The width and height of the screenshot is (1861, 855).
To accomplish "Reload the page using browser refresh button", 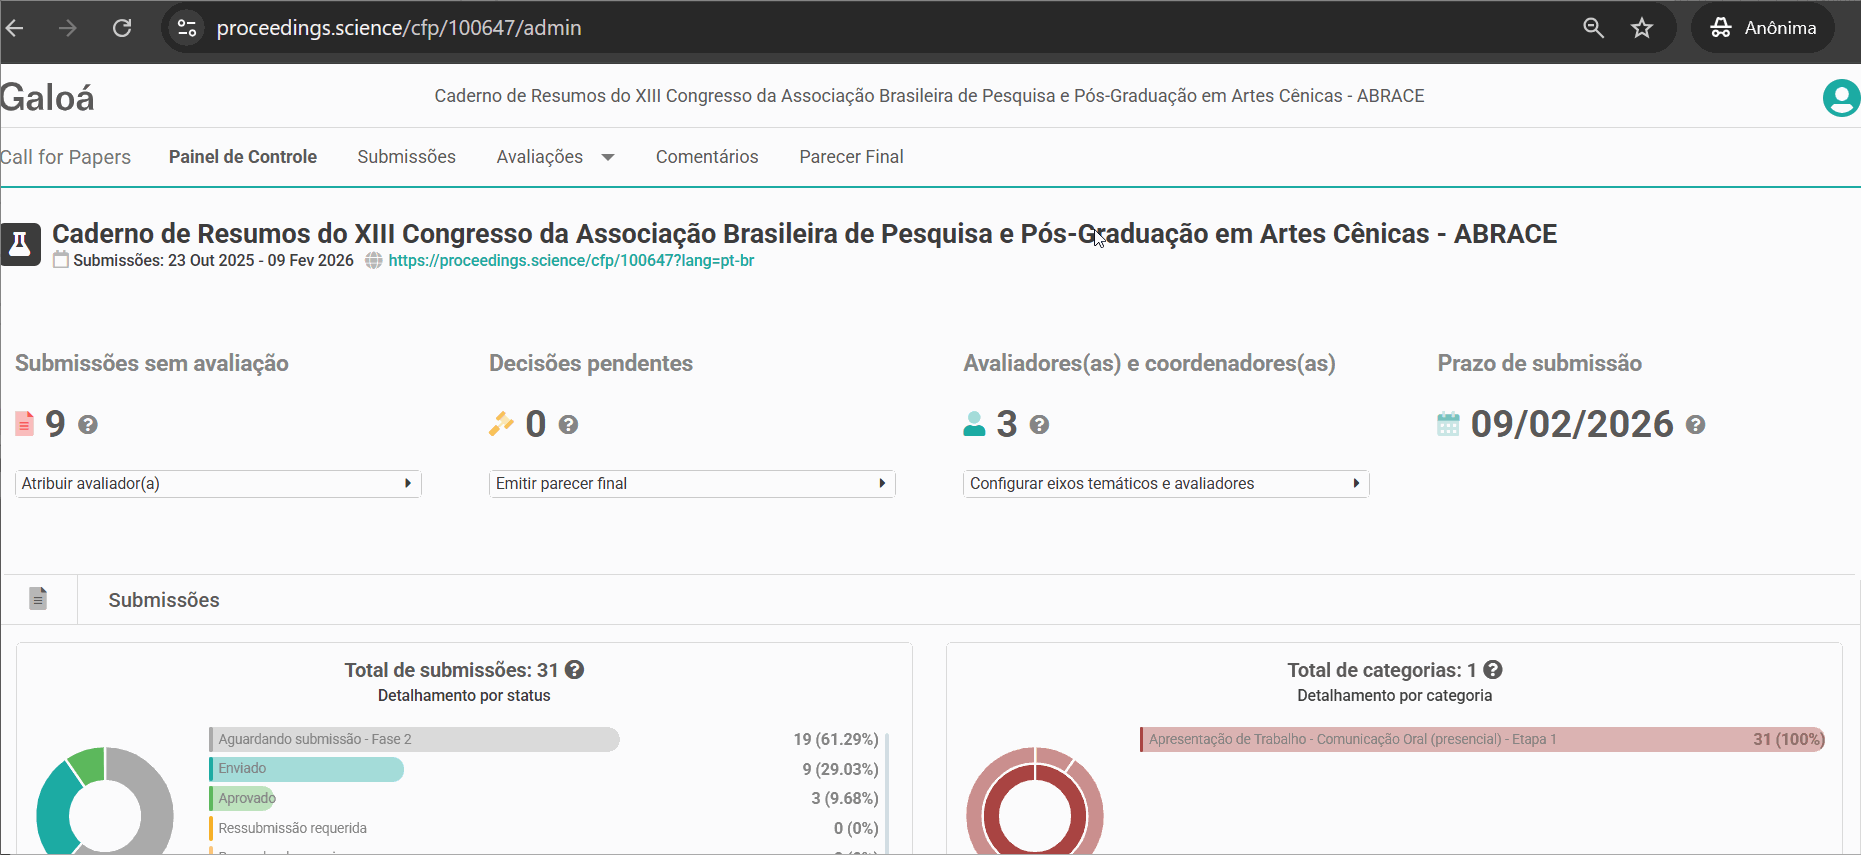I will coord(122,28).
